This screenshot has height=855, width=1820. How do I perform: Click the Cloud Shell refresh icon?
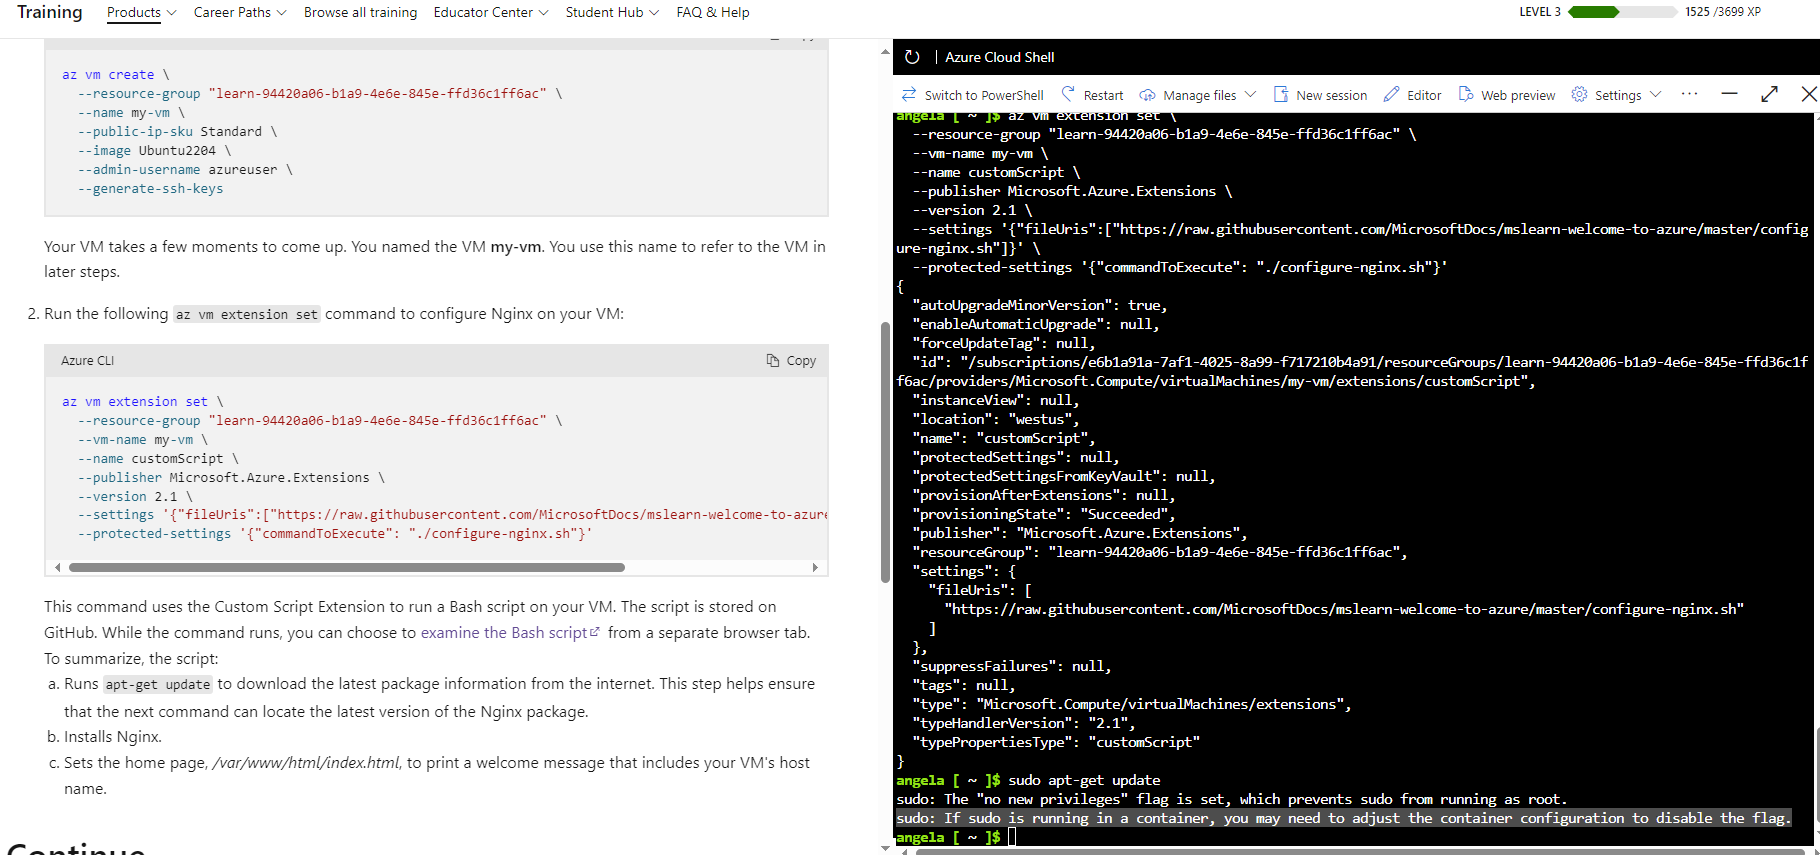pyautogui.click(x=912, y=57)
